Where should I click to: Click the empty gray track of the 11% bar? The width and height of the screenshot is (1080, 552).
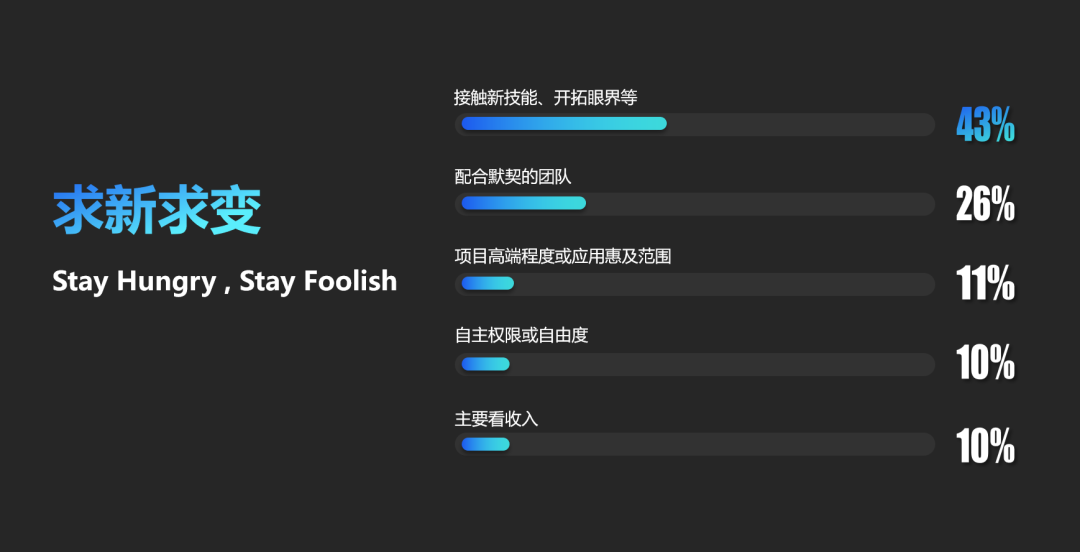pos(723,284)
